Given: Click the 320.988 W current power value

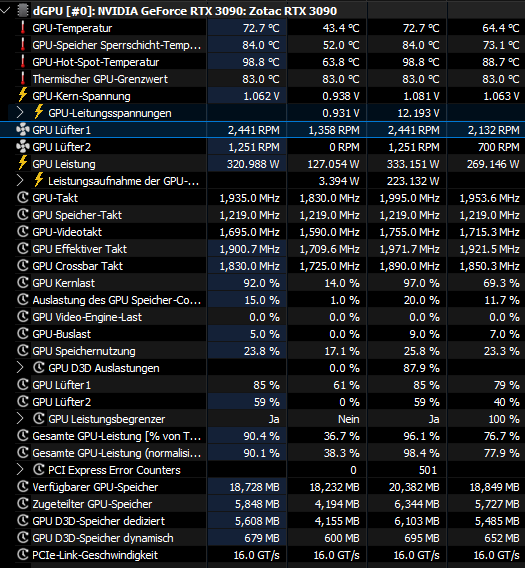Looking at the screenshot, I should 253,164.
